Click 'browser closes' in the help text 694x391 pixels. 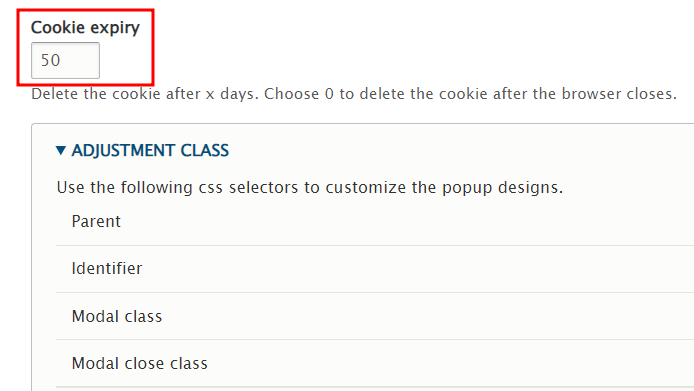[x=619, y=94]
